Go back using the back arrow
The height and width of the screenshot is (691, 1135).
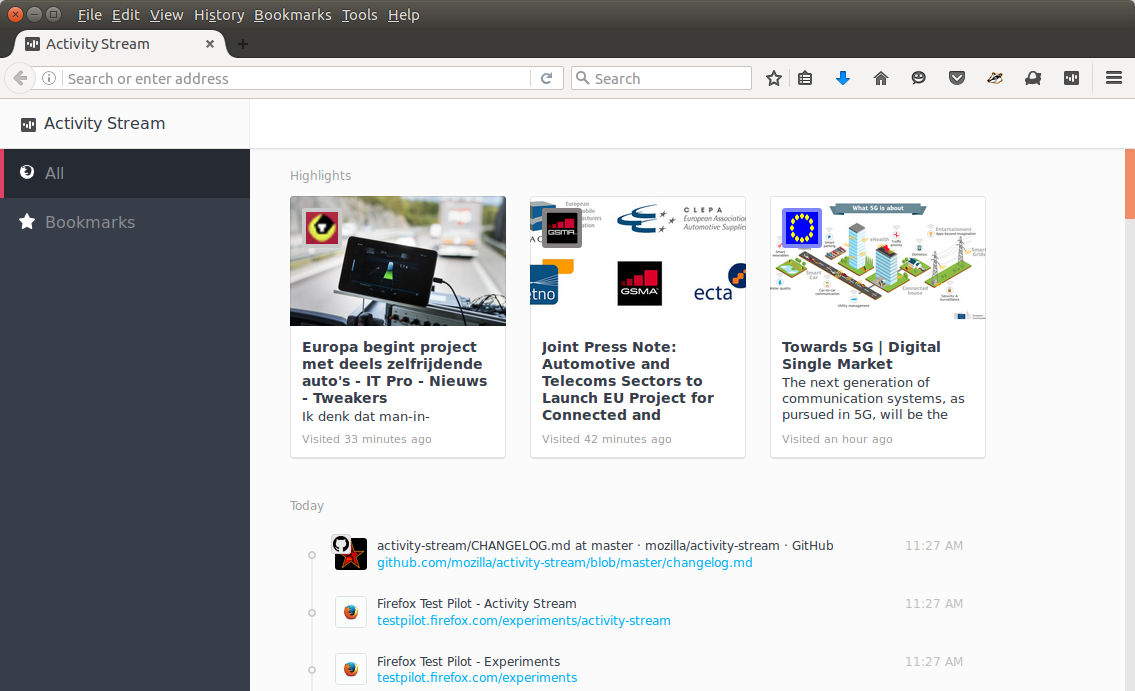click(x=20, y=78)
